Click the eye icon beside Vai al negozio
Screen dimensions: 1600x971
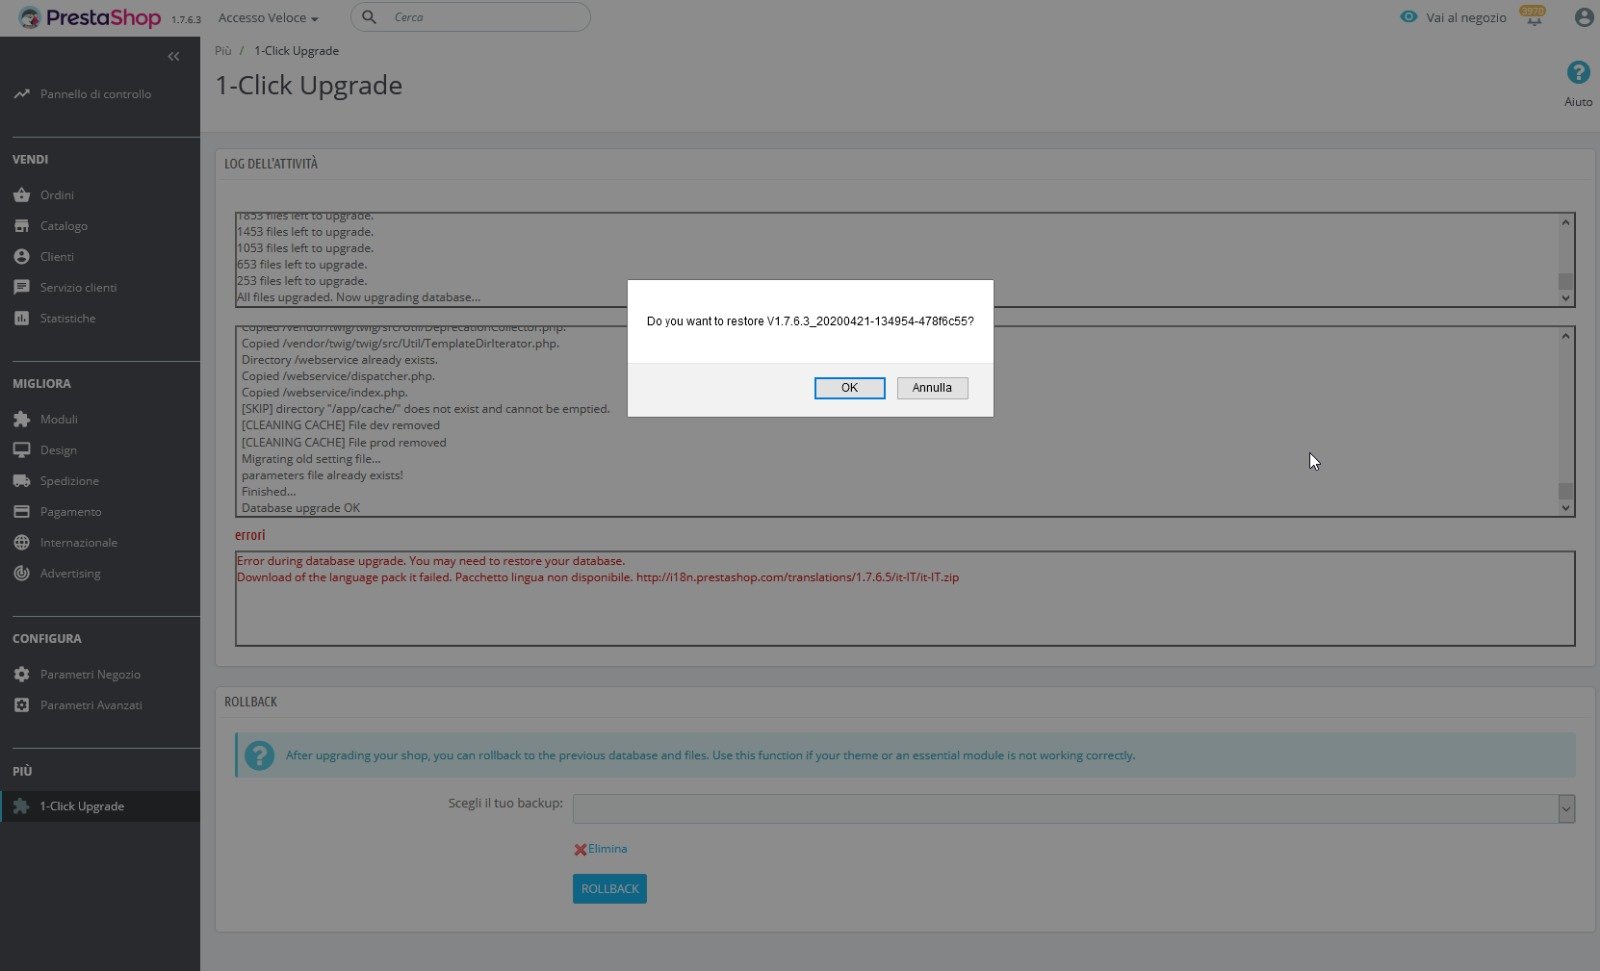(x=1409, y=17)
